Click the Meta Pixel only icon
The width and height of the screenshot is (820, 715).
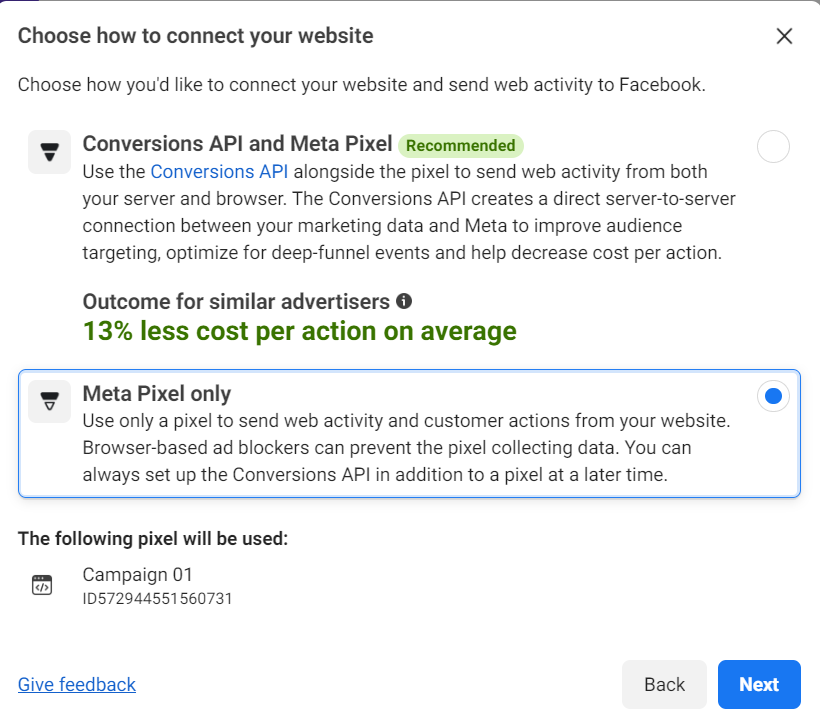pyautogui.click(x=50, y=401)
